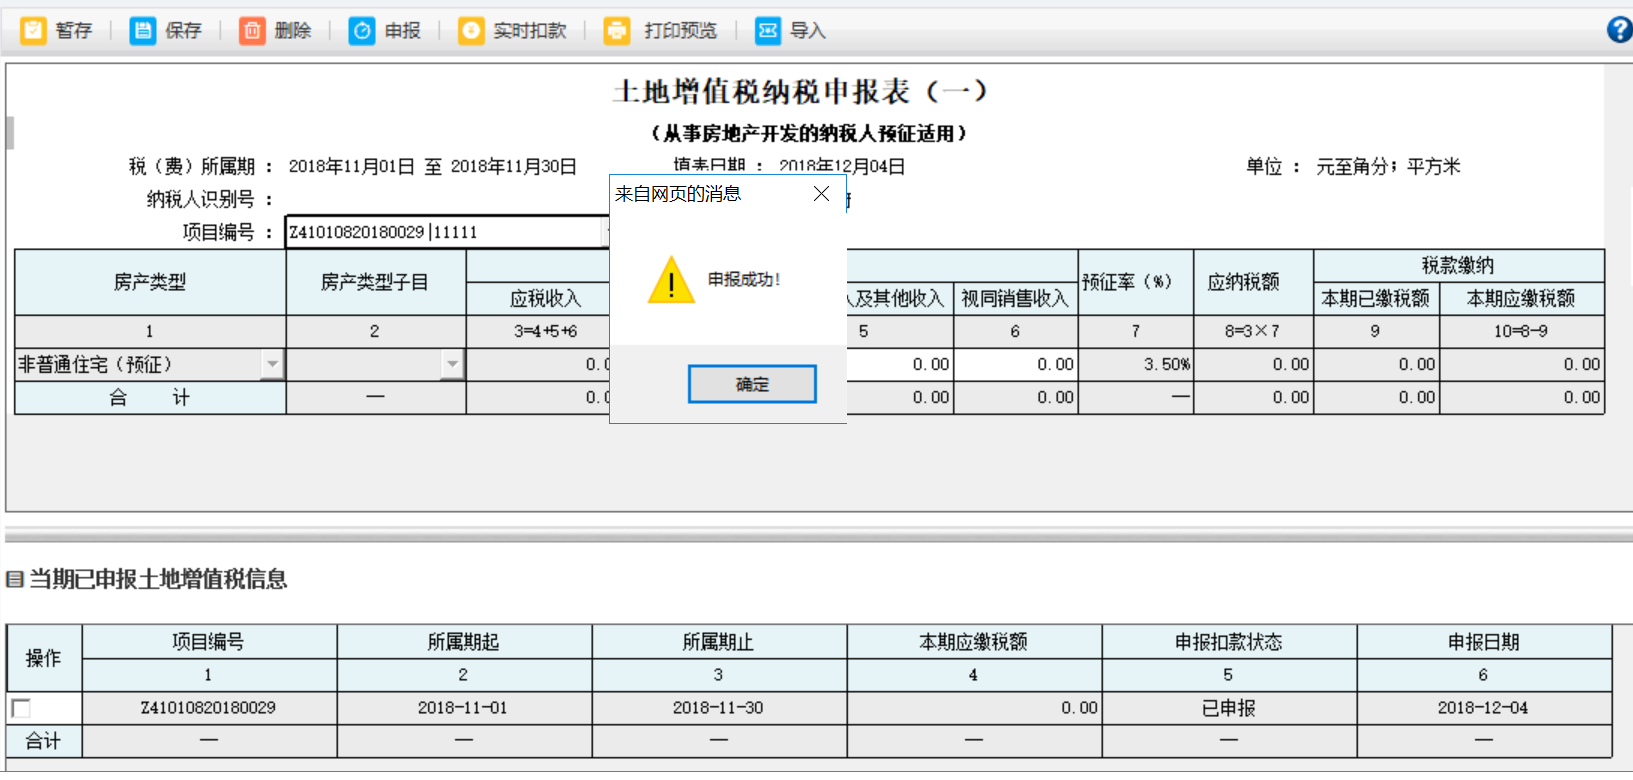Click the 项目编号 input field
The width and height of the screenshot is (1633, 780).
point(445,232)
